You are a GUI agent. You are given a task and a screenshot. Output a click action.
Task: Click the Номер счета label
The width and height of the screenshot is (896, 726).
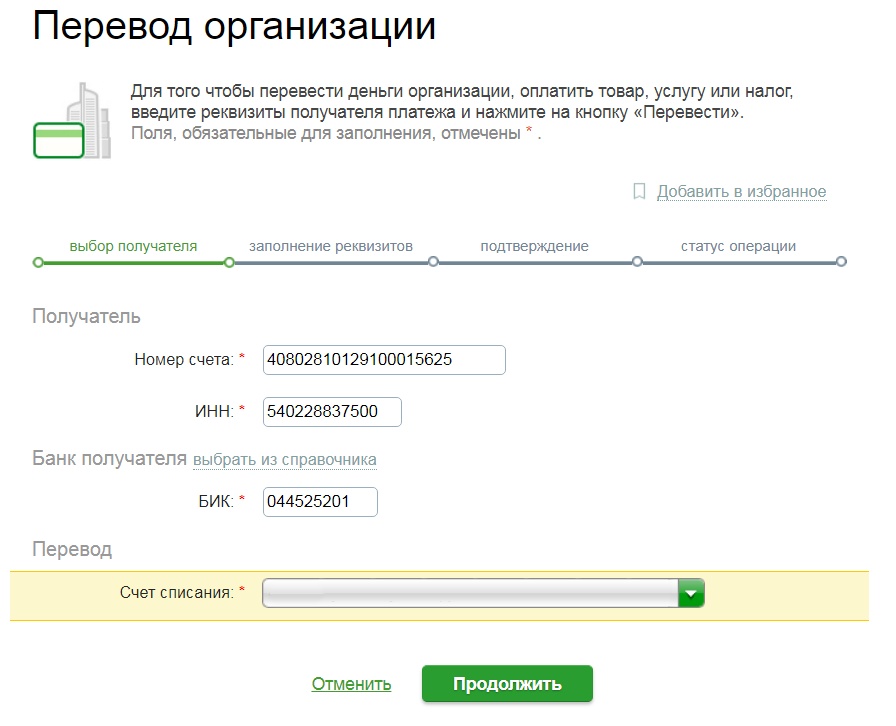184,360
